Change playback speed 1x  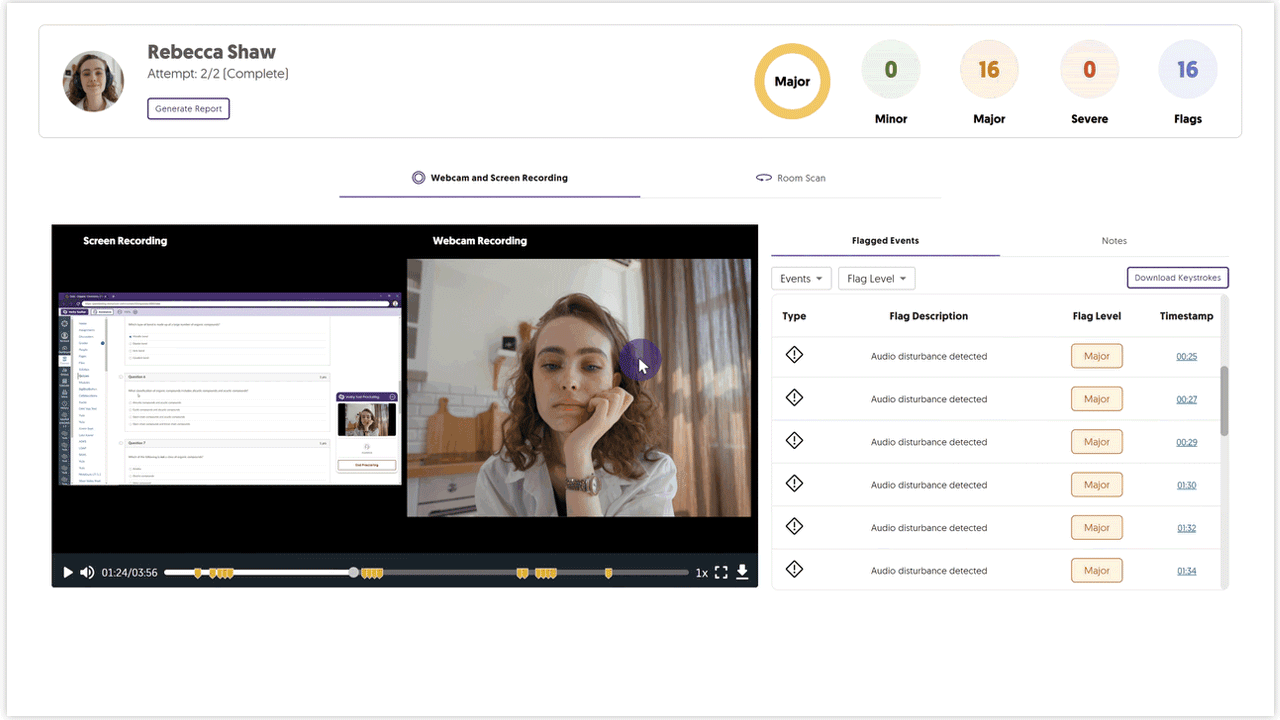(x=702, y=573)
